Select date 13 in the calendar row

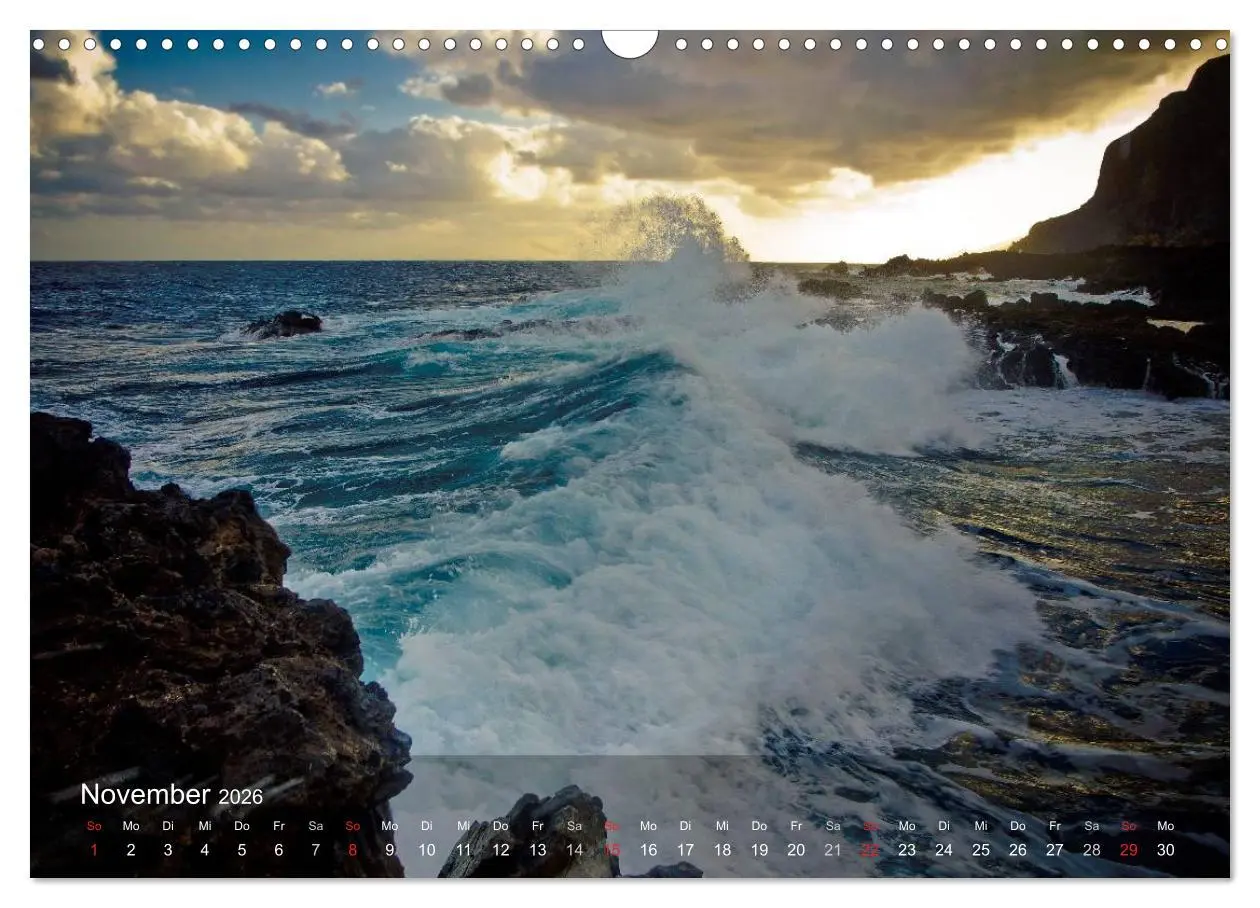pyautogui.click(x=538, y=850)
